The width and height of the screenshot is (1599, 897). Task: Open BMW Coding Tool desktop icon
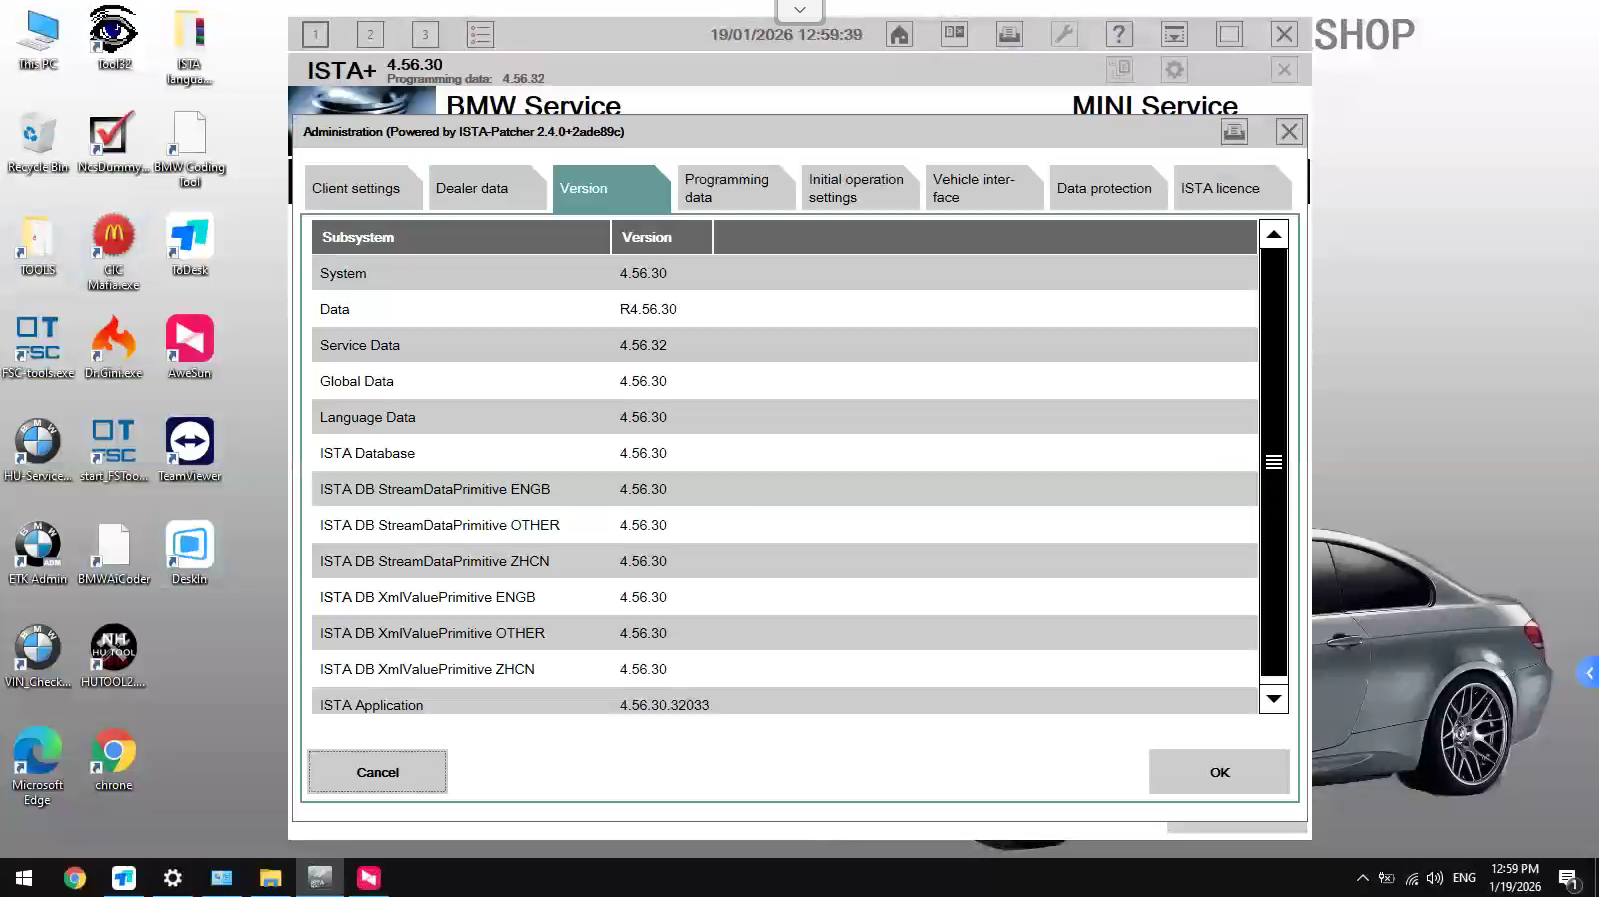pos(189,147)
